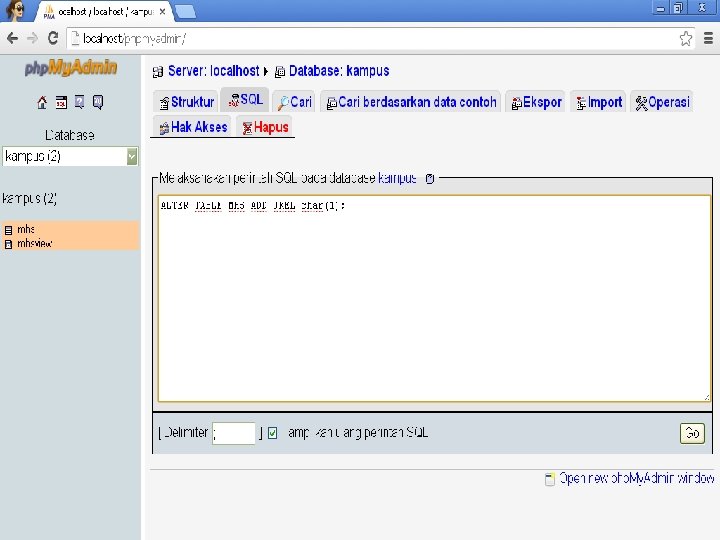Open the Chrome menu icon
The height and width of the screenshot is (540, 720).
click(x=708, y=38)
